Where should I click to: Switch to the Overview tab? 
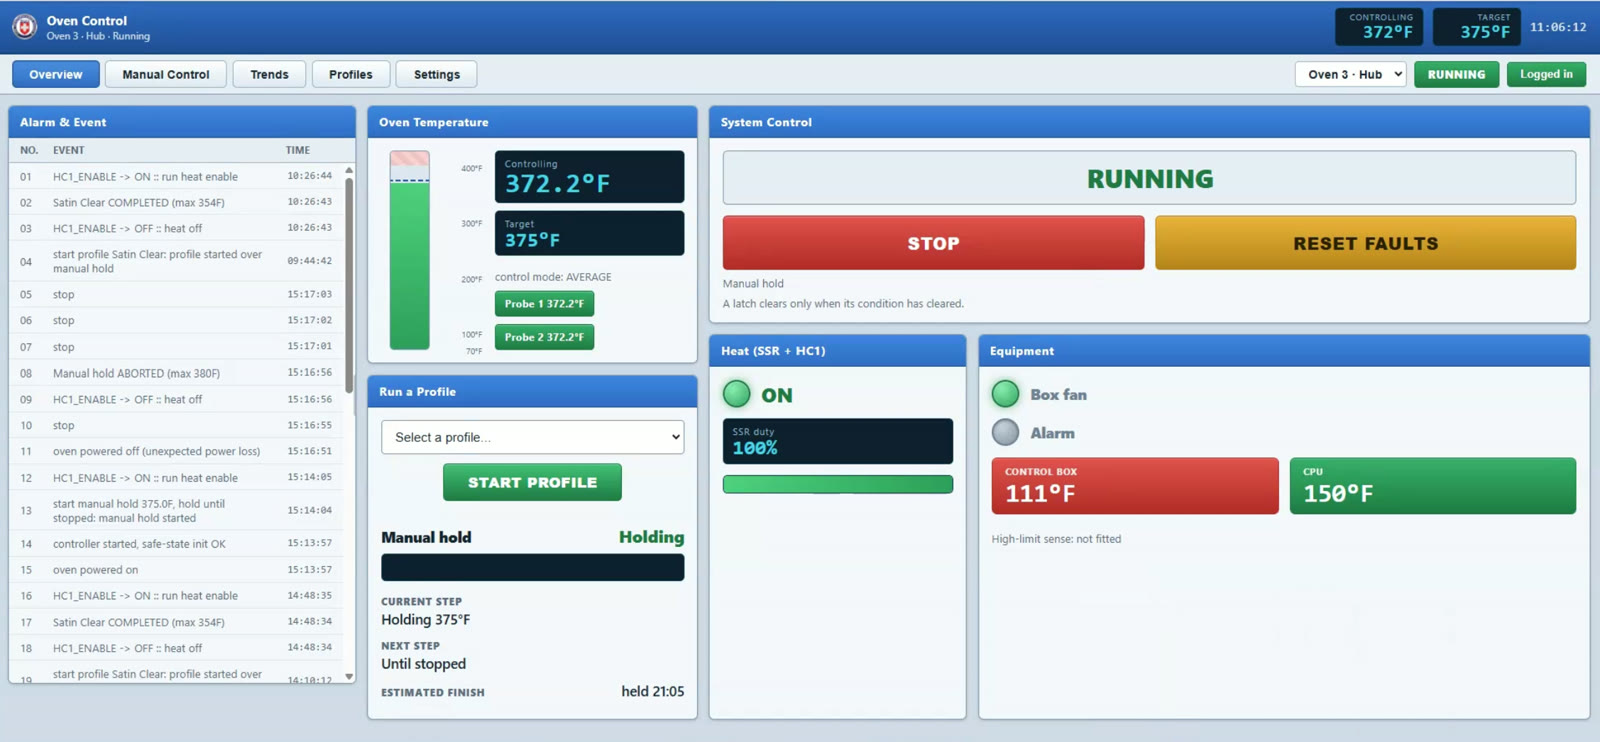coord(56,74)
